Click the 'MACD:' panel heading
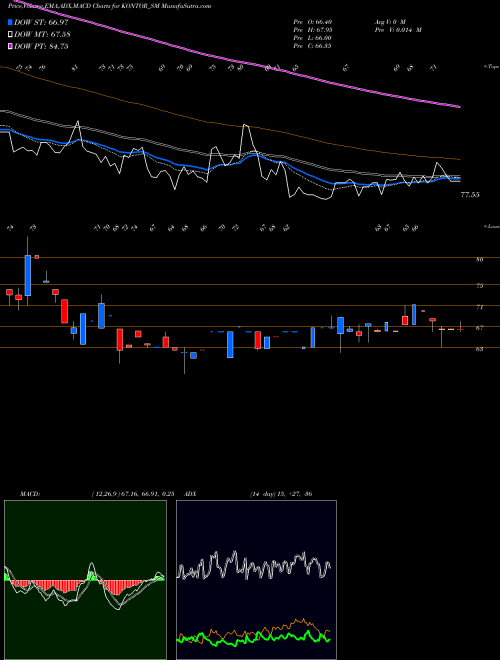The height and width of the screenshot is (660, 500). (29, 494)
